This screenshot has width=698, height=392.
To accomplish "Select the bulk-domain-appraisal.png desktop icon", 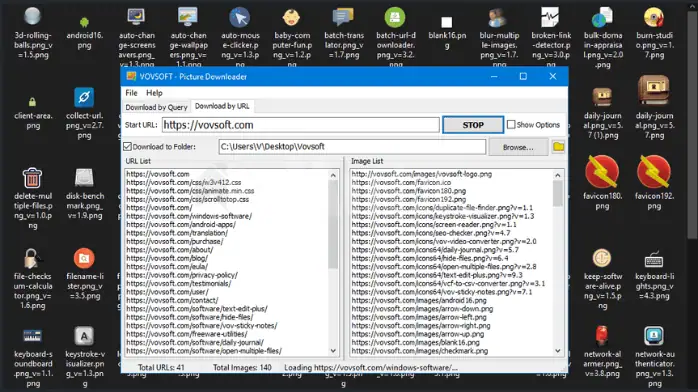I will [x=603, y=17].
